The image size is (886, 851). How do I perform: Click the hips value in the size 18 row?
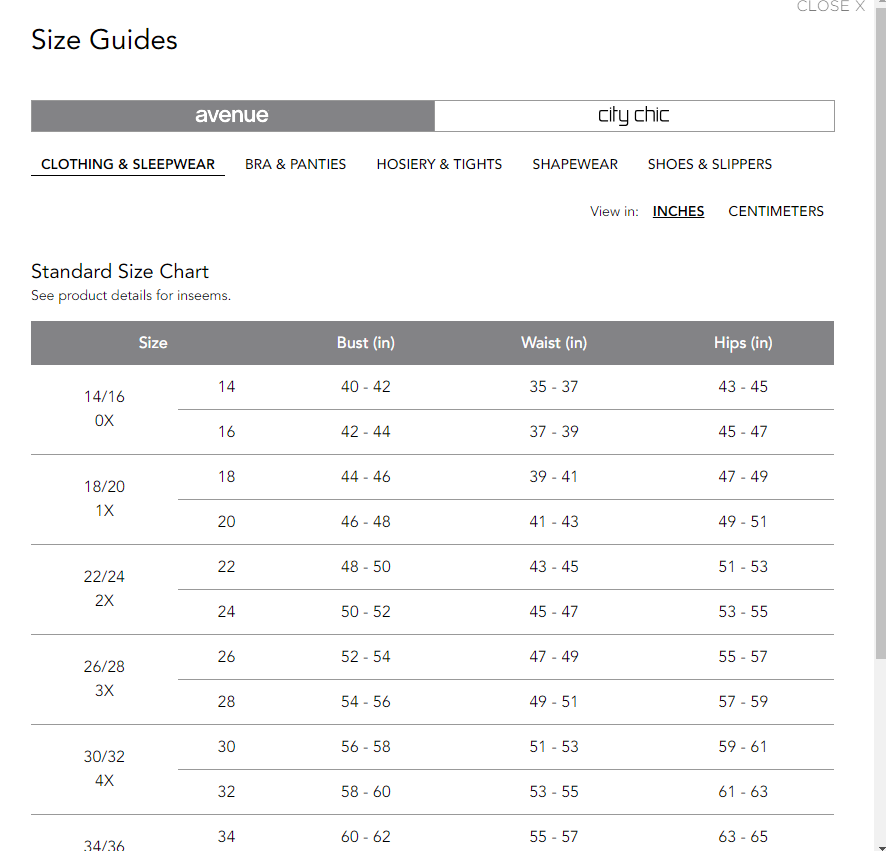pyautogui.click(x=743, y=477)
